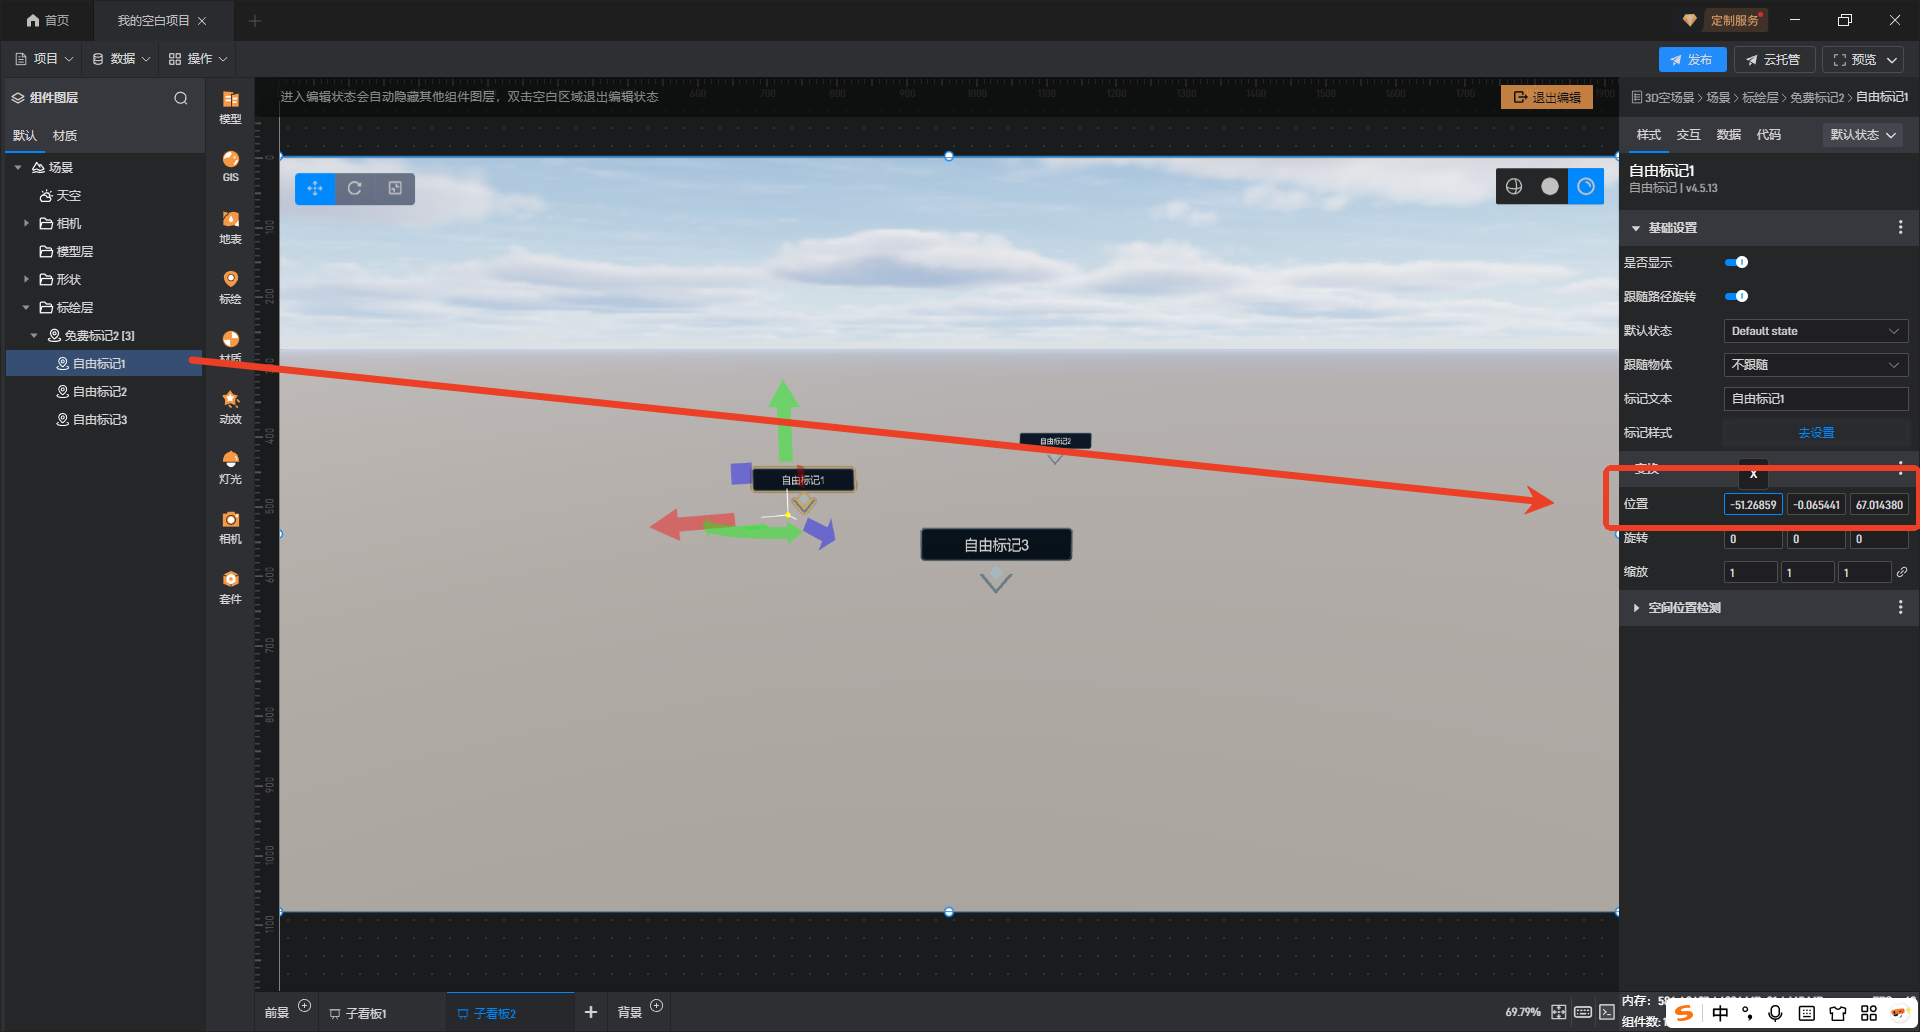Search component layers with magnifier icon
The image size is (1920, 1032).
tap(181, 98)
